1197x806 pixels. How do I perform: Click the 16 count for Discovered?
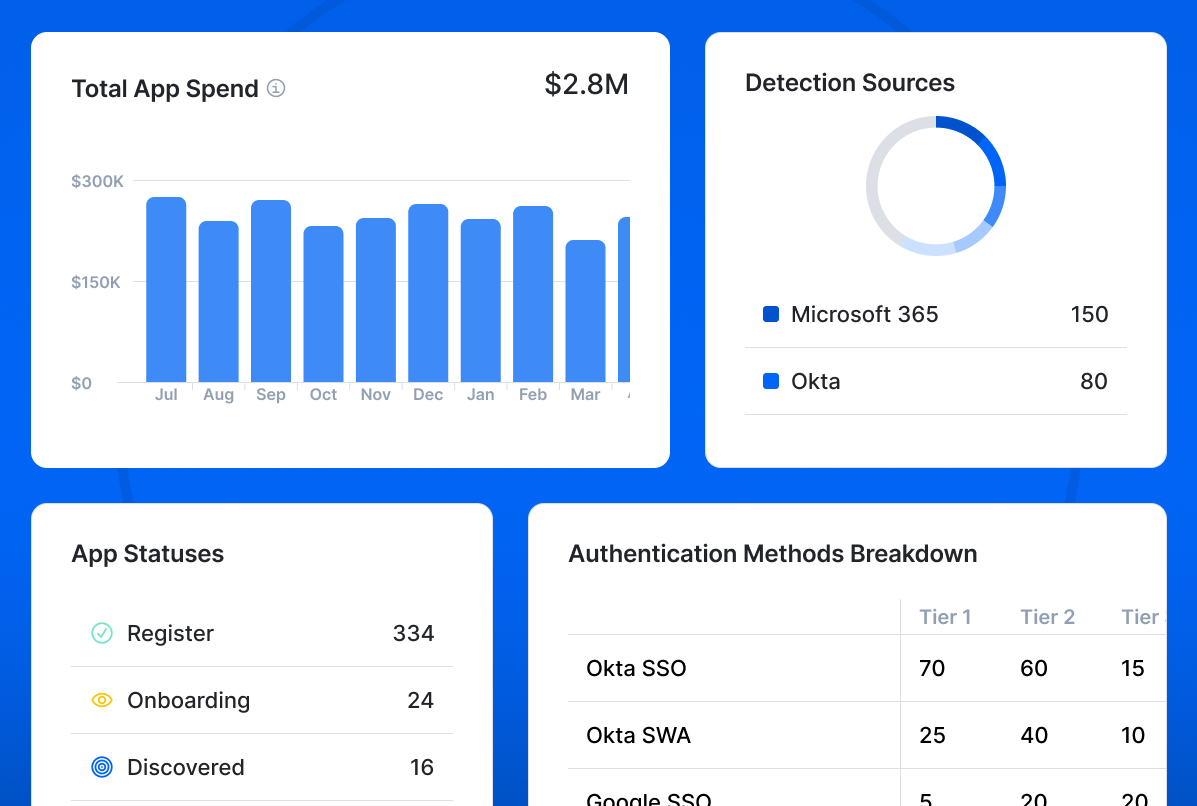(x=421, y=767)
